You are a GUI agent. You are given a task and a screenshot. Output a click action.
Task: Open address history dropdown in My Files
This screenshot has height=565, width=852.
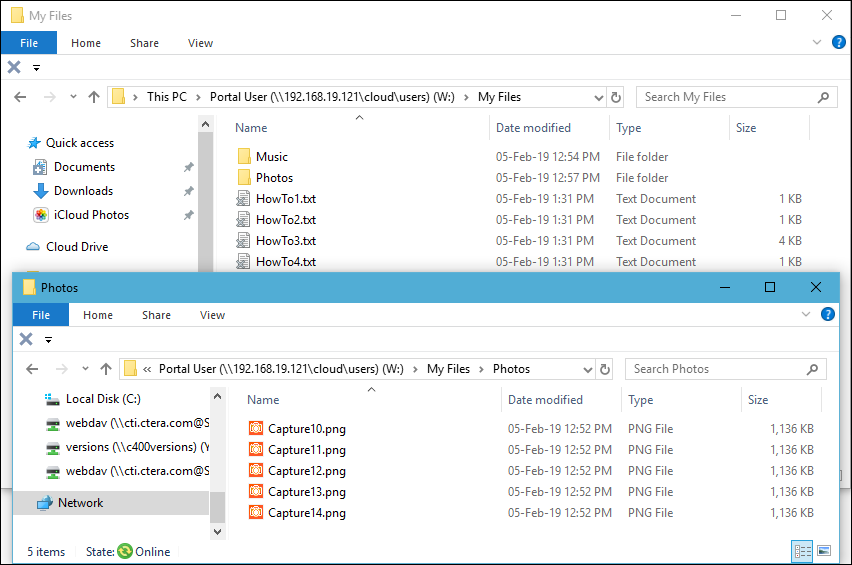pyautogui.click(x=598, y=97)
